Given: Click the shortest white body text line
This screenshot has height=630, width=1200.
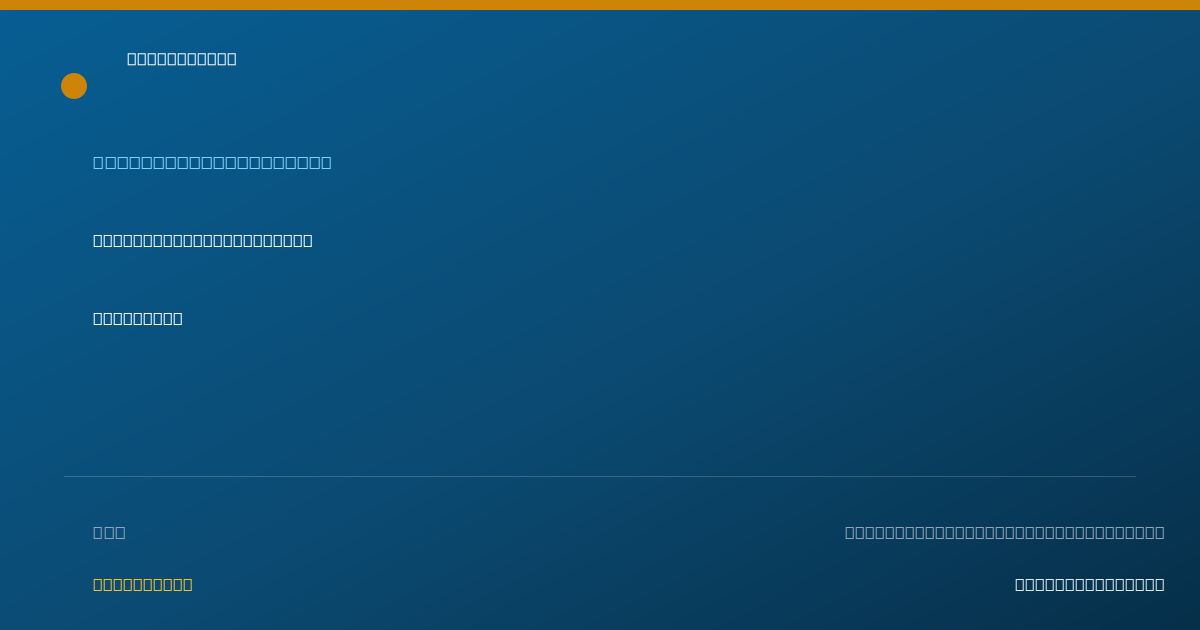Looking at the screenshot, I should coord(138,318).
